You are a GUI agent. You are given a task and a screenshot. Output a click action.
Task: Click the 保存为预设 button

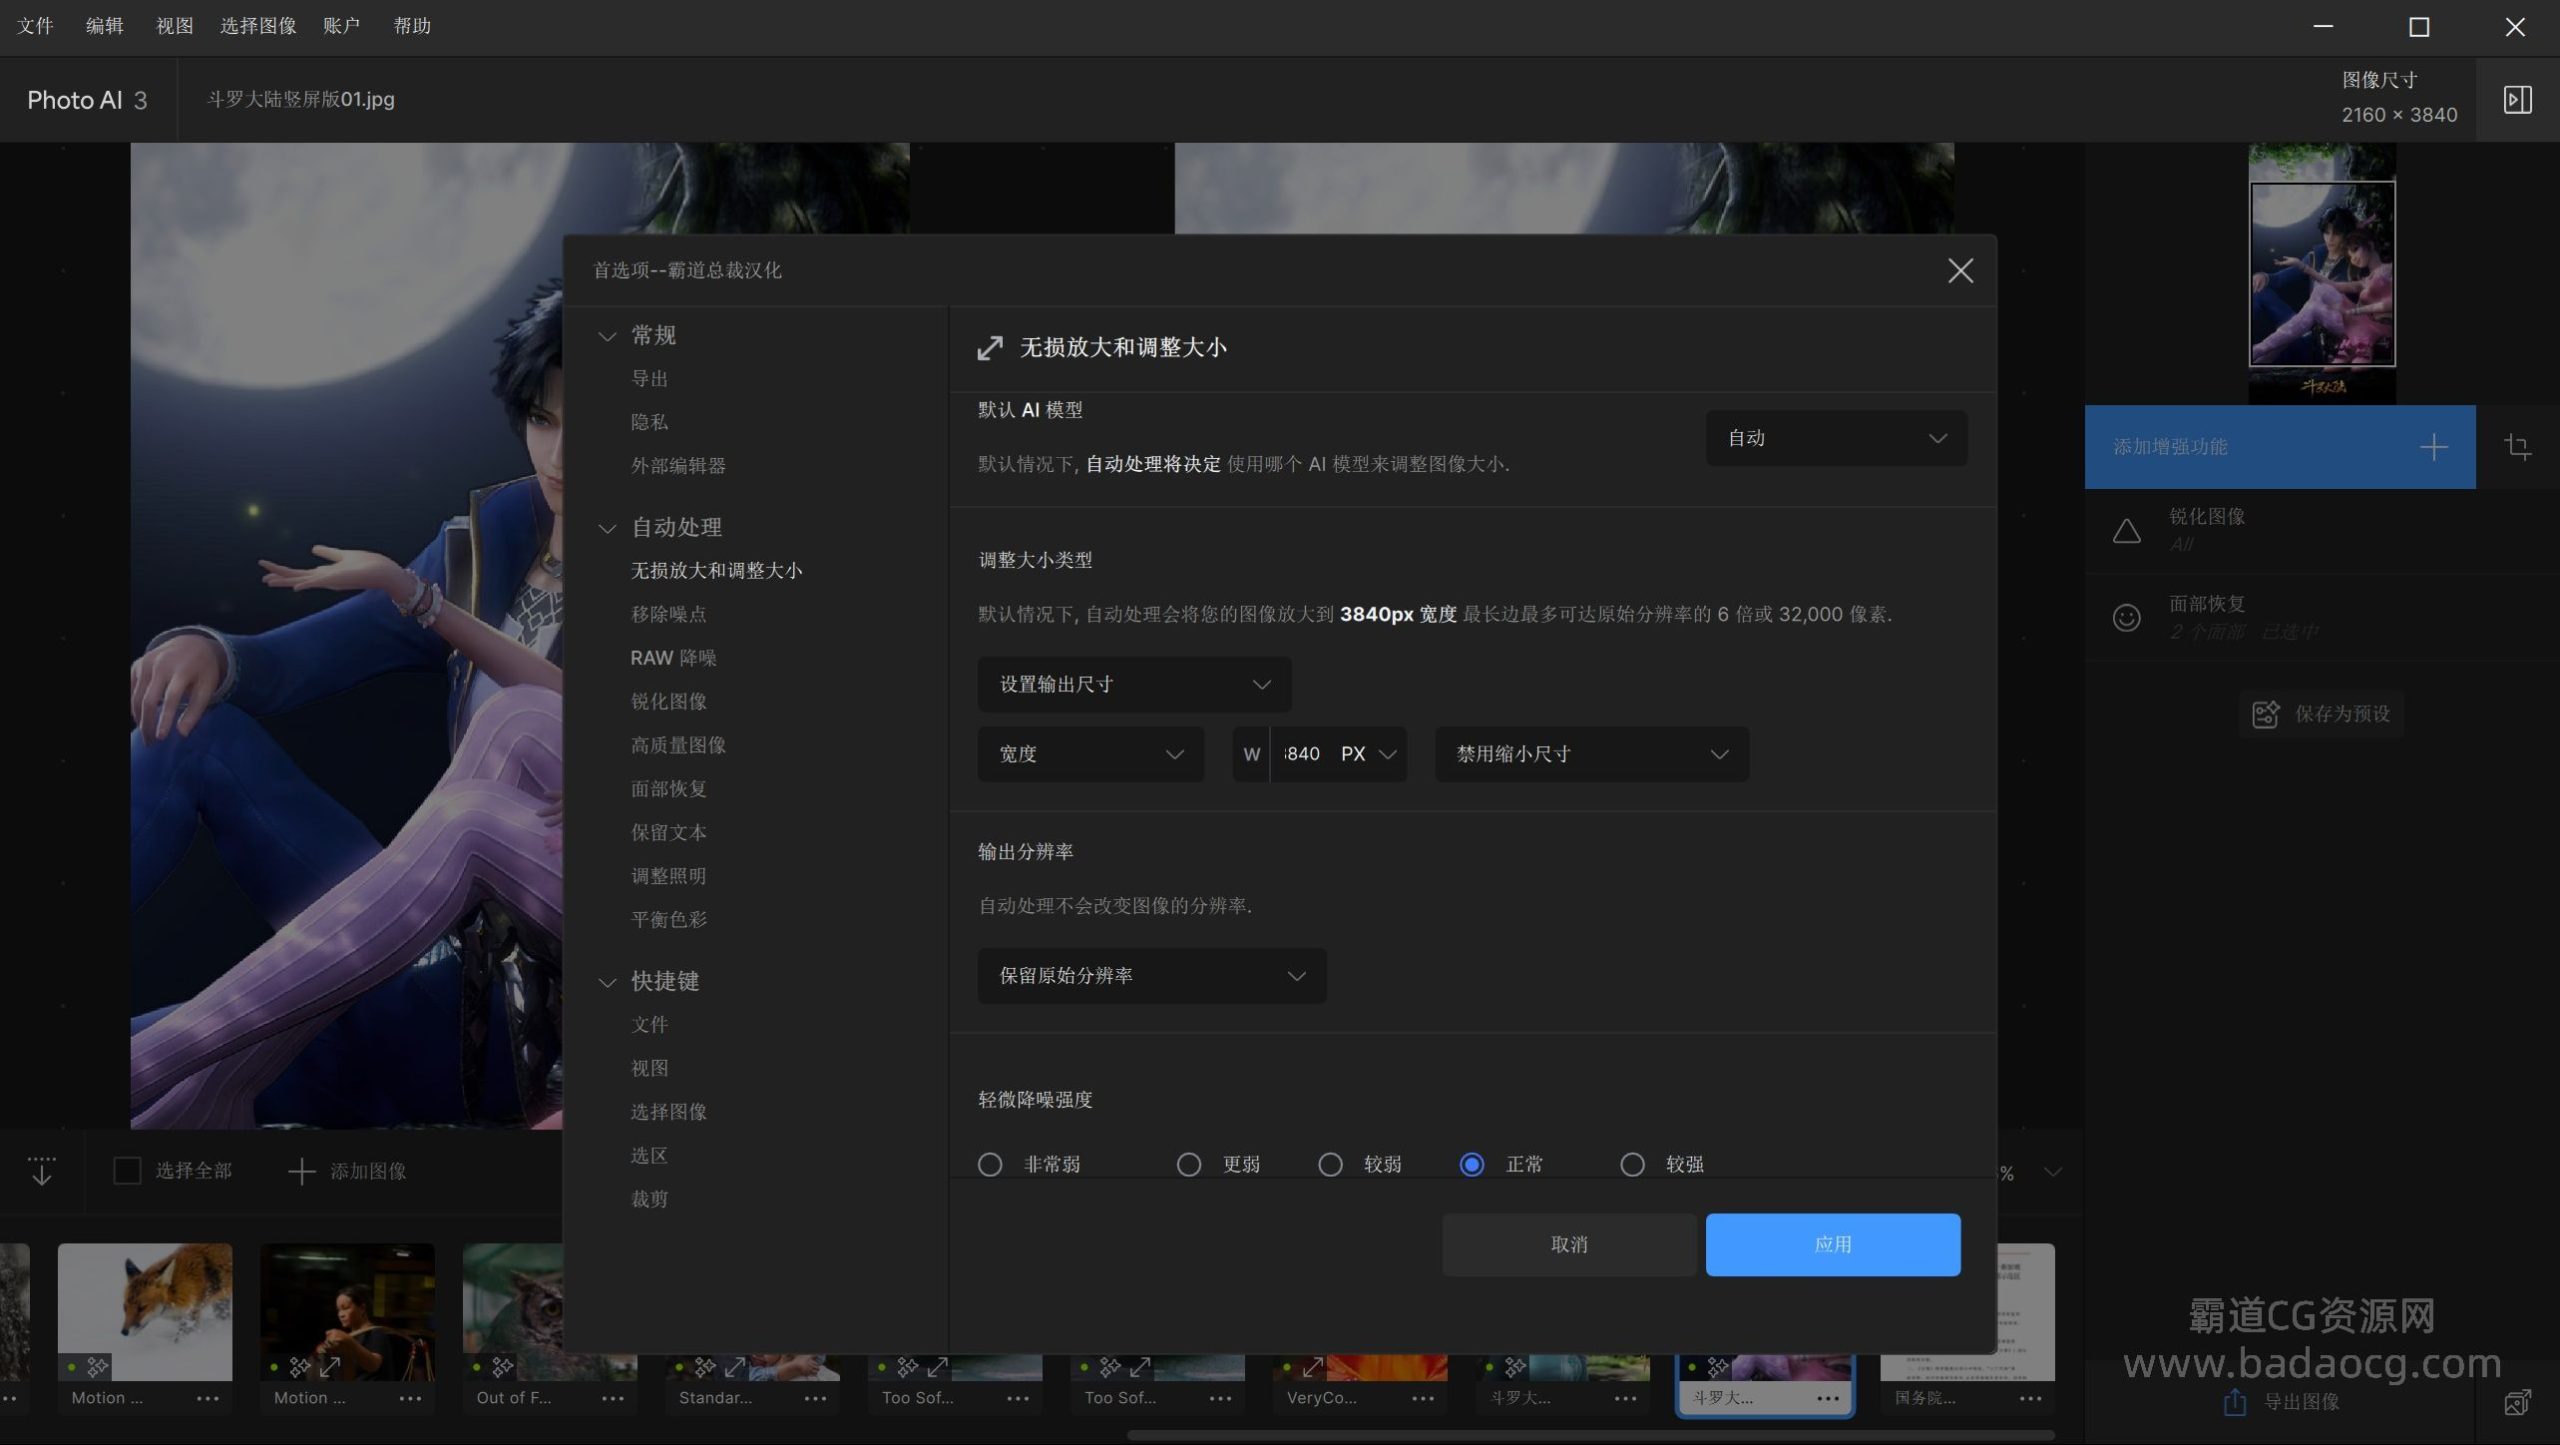click(x=2321, y=714)
